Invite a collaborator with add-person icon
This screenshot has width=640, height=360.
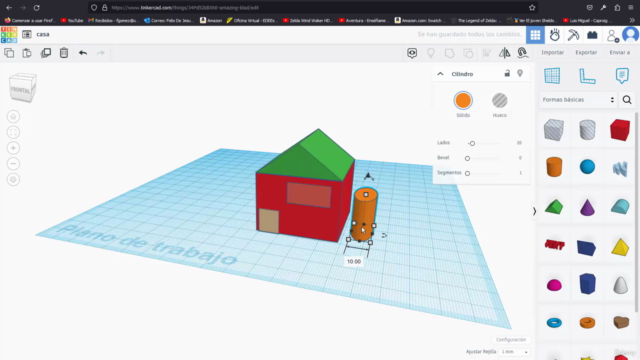612,36
